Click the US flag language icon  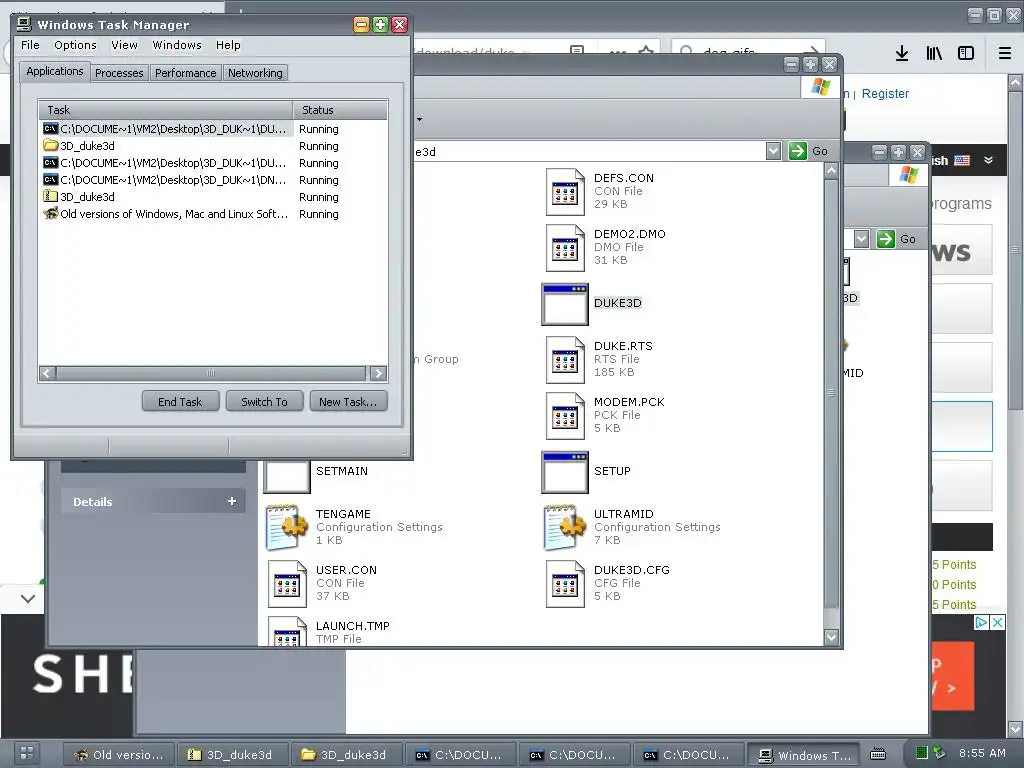tap(962, 160)
